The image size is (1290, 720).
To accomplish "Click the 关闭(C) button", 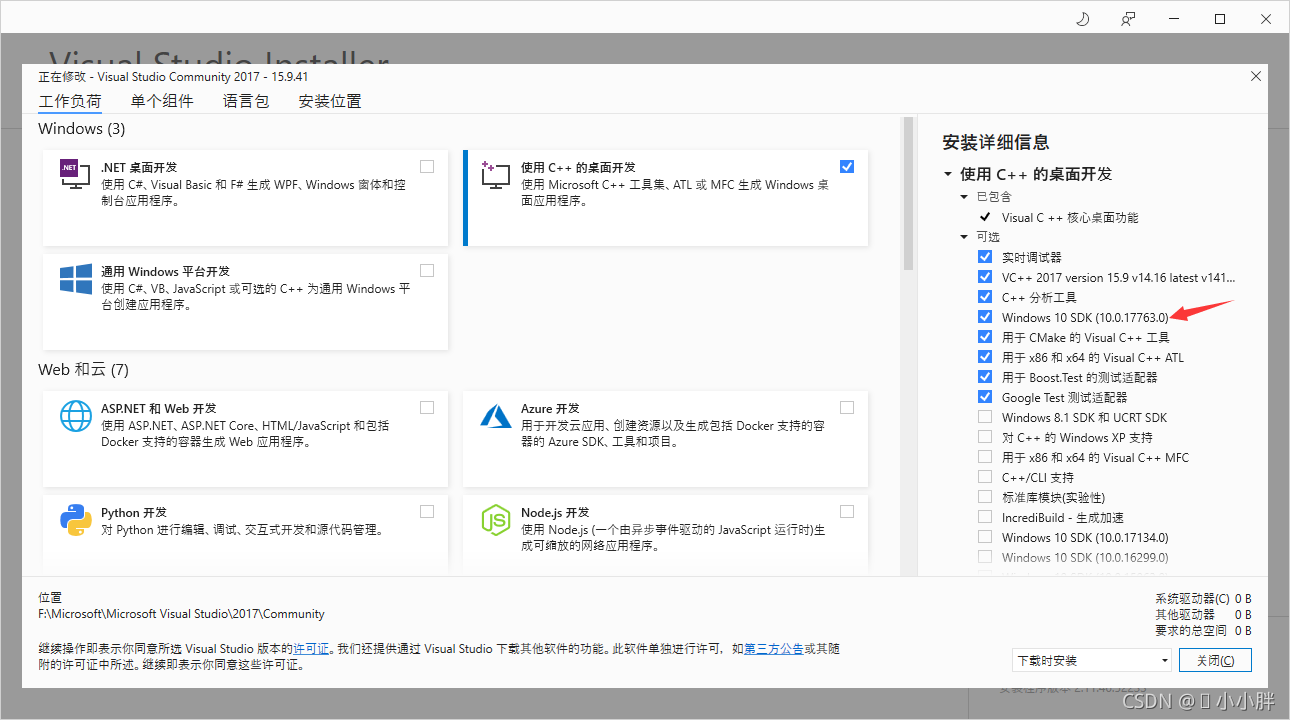I will 1215,660.
